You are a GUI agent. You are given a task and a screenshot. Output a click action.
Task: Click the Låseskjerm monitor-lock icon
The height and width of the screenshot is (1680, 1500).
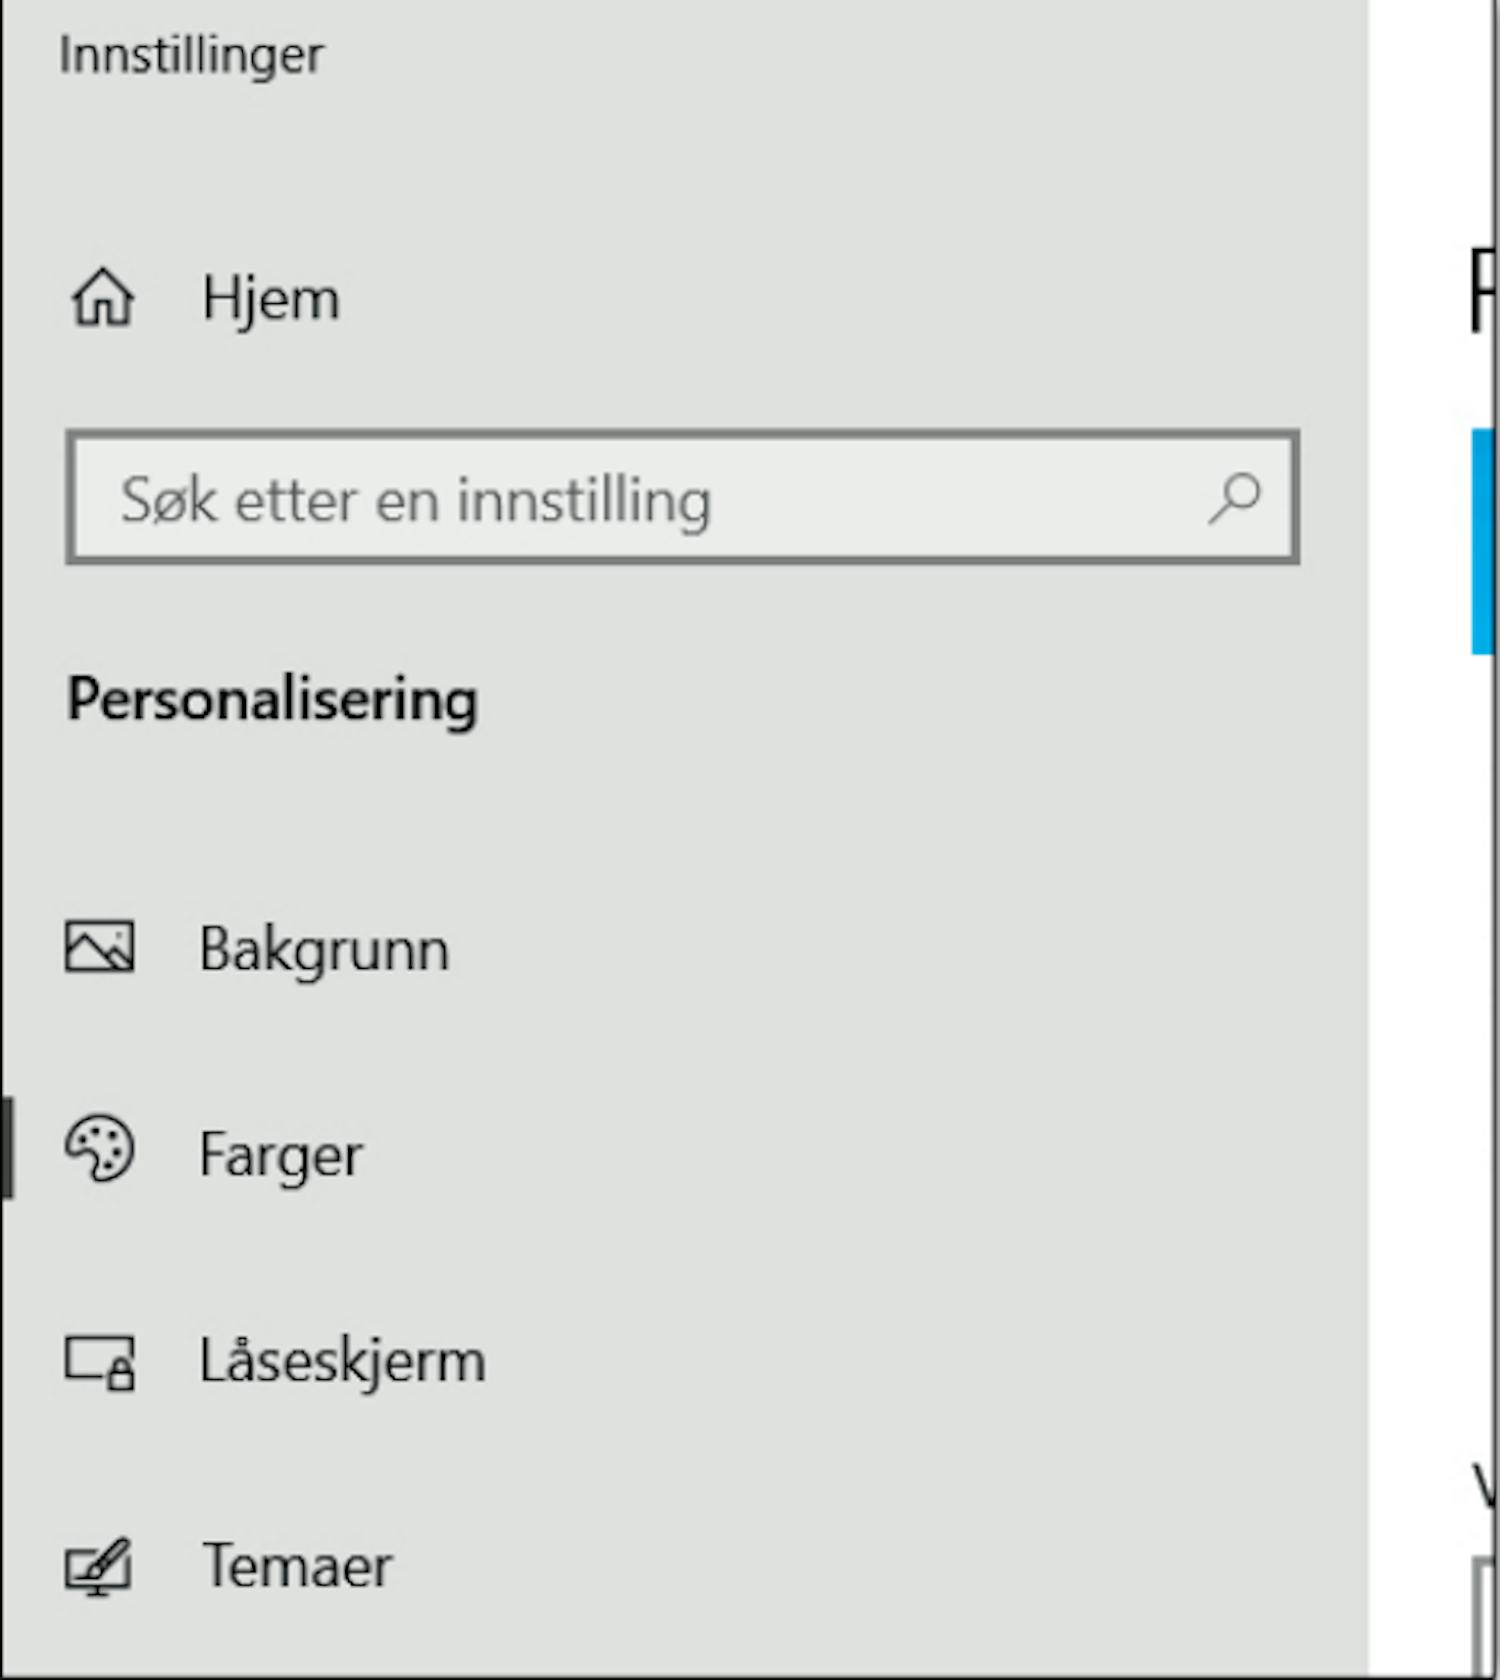[99, 1362]
